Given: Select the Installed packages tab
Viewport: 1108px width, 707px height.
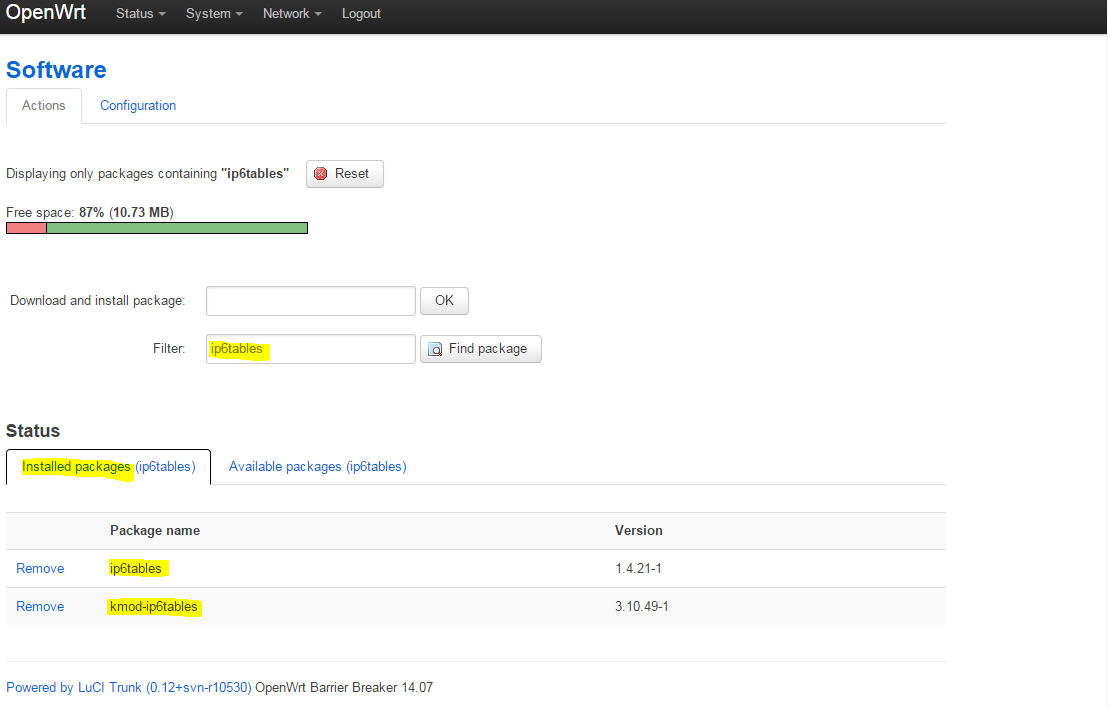Looking at the screenshot, I should pos(108,467).
